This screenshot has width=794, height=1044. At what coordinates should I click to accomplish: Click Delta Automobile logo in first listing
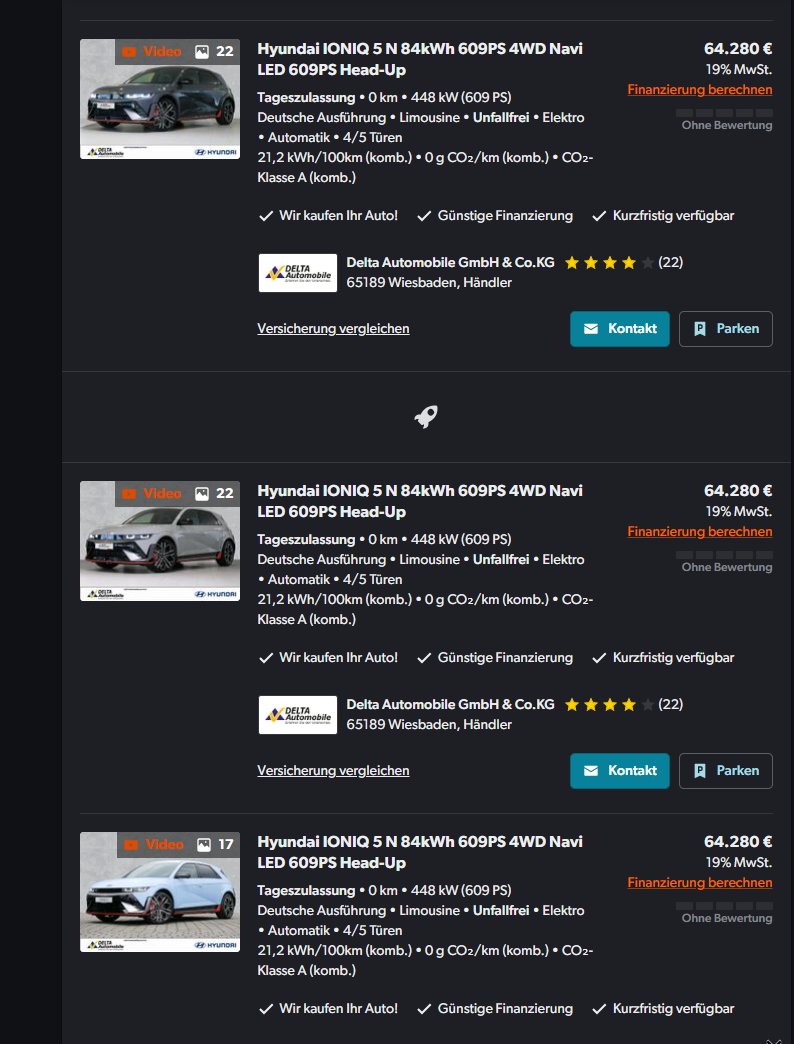pos(298,273)
